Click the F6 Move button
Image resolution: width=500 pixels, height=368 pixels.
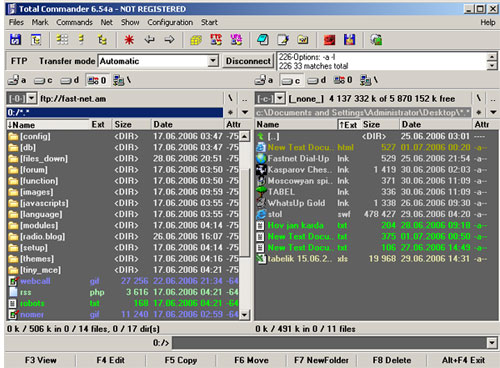[251, 360]
